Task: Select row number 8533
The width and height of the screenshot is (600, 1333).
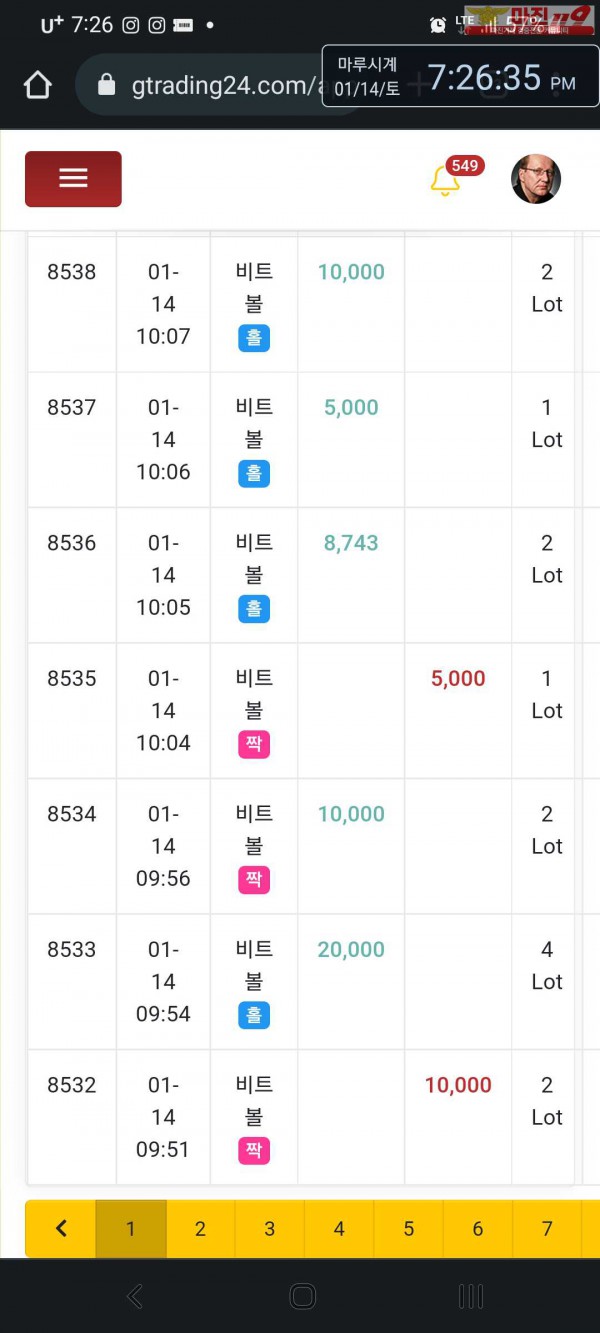Action: click(x=72, y=949)
